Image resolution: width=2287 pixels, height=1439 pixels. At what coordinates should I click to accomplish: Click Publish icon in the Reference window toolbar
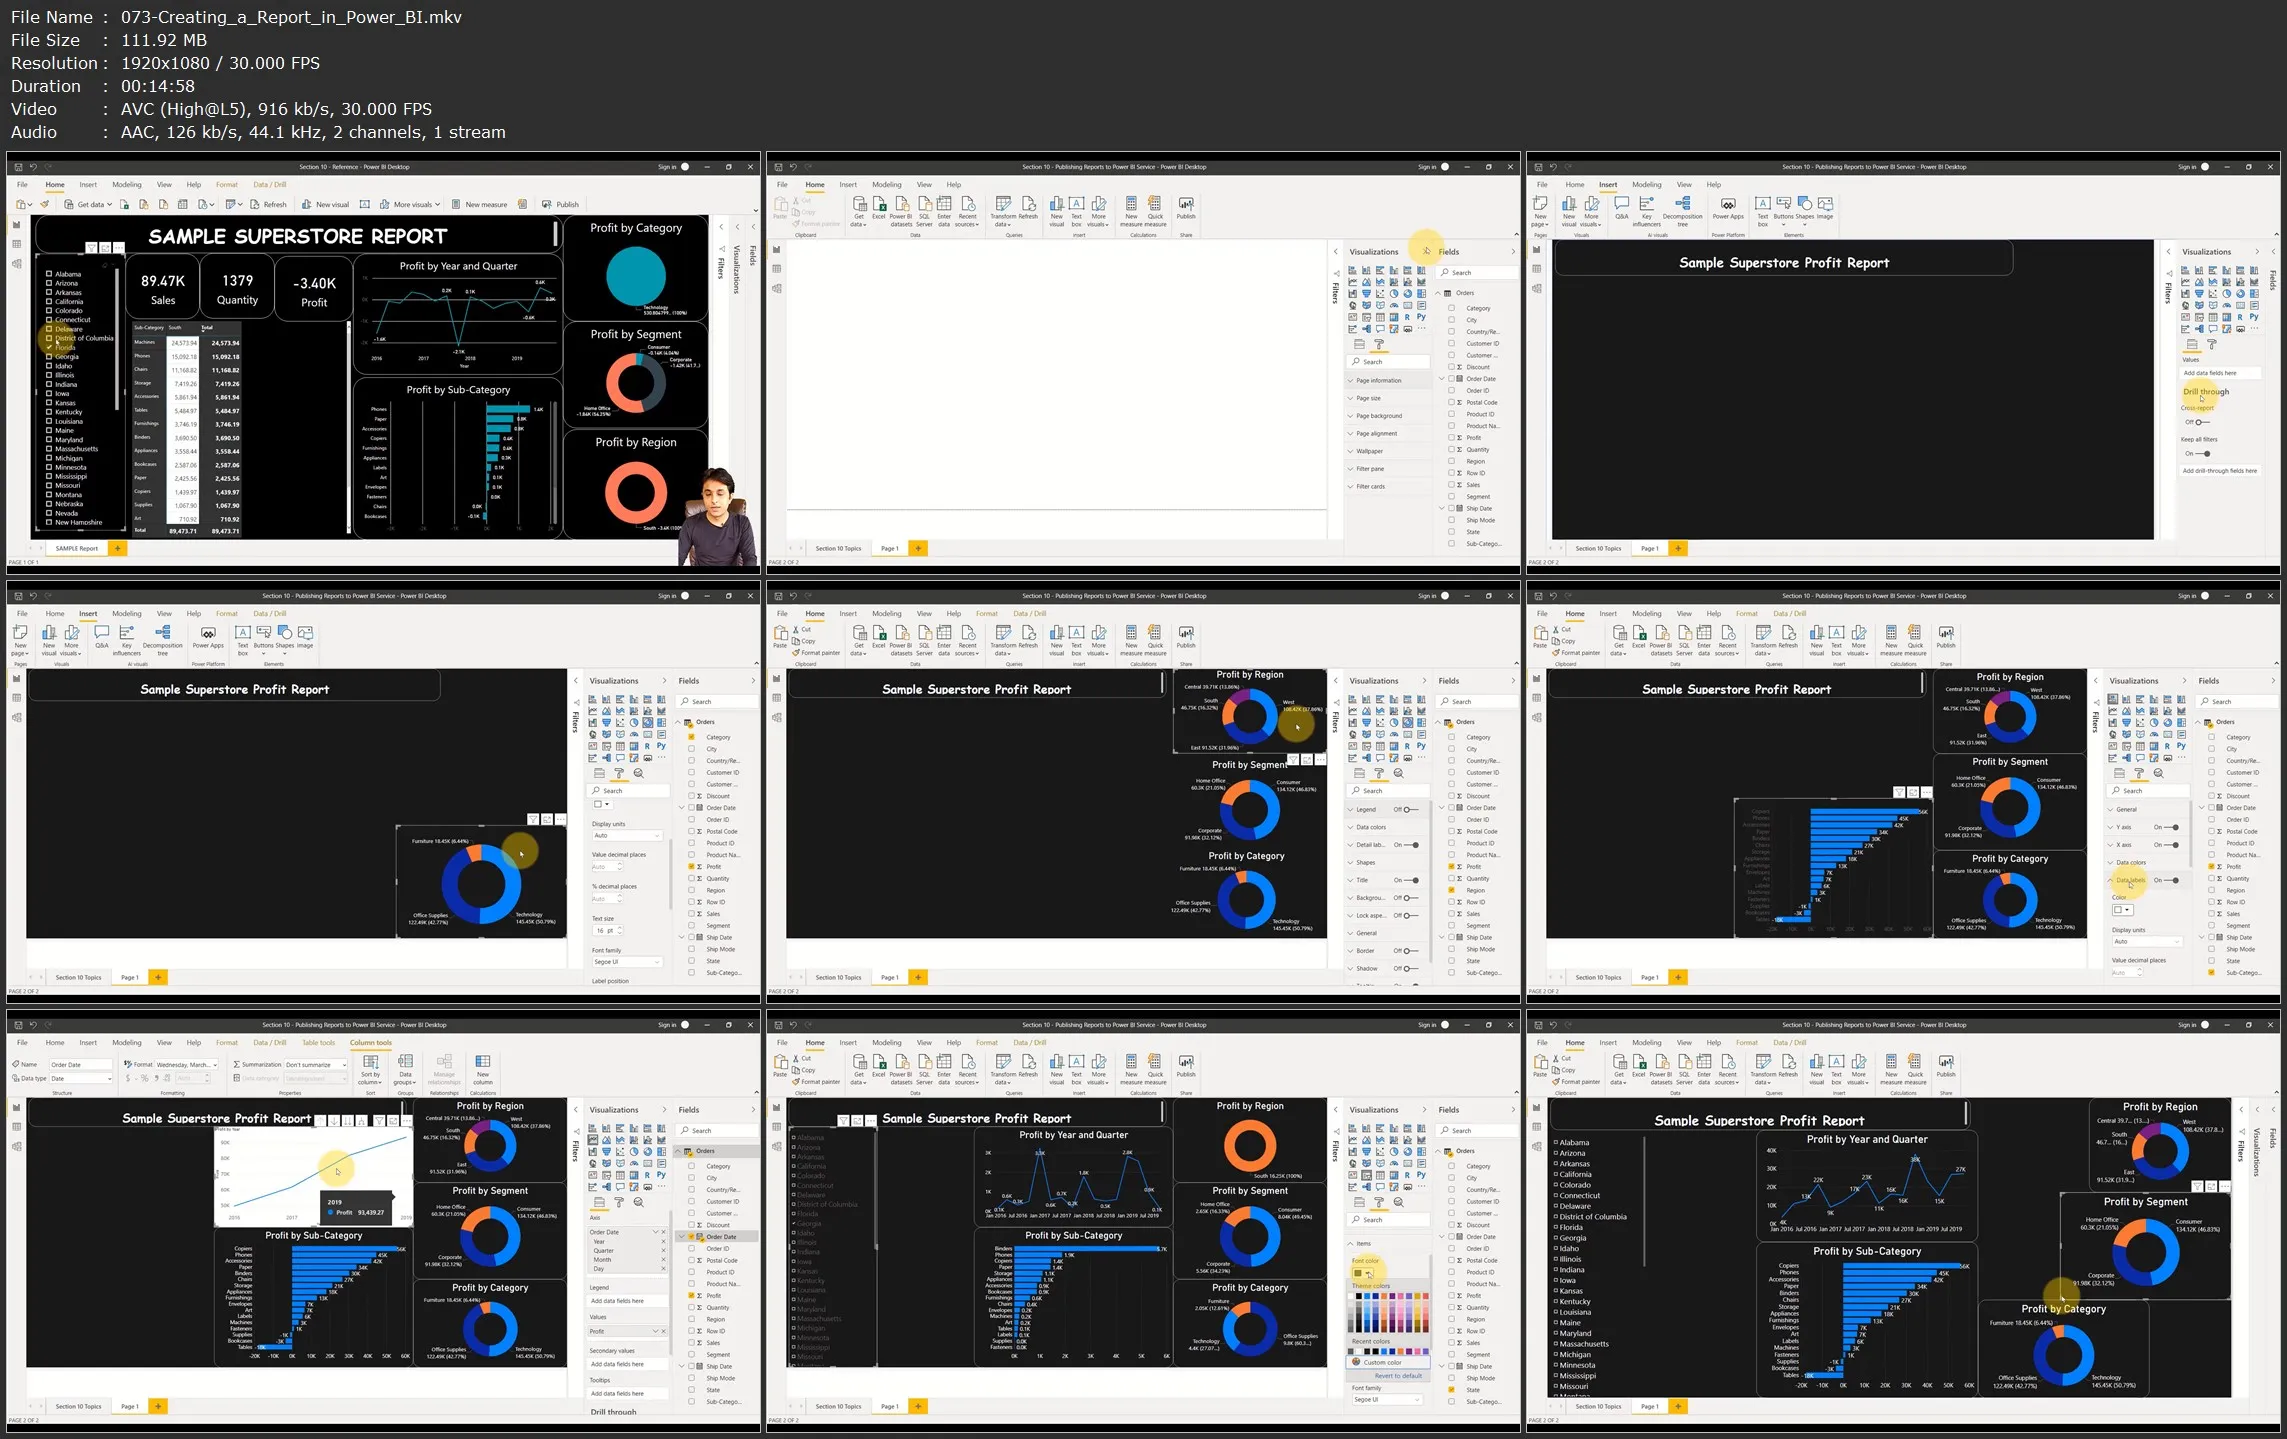pyautogui.click(x=547, y=204)
